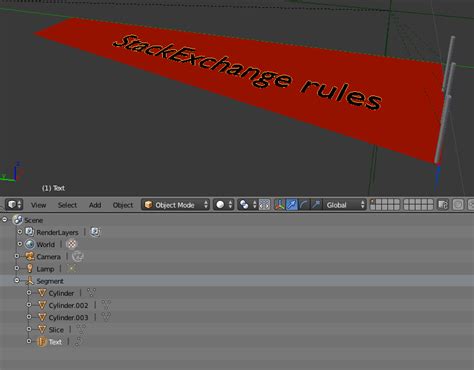This screenshot has width=474, height=370.
Task: Select the Slice label
Action: point(56,330)
